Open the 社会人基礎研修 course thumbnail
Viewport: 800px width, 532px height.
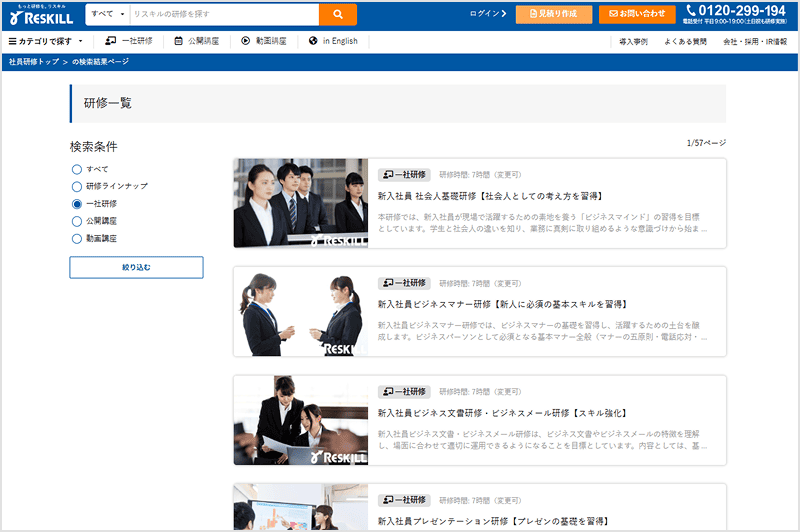[x=301, y=203]
